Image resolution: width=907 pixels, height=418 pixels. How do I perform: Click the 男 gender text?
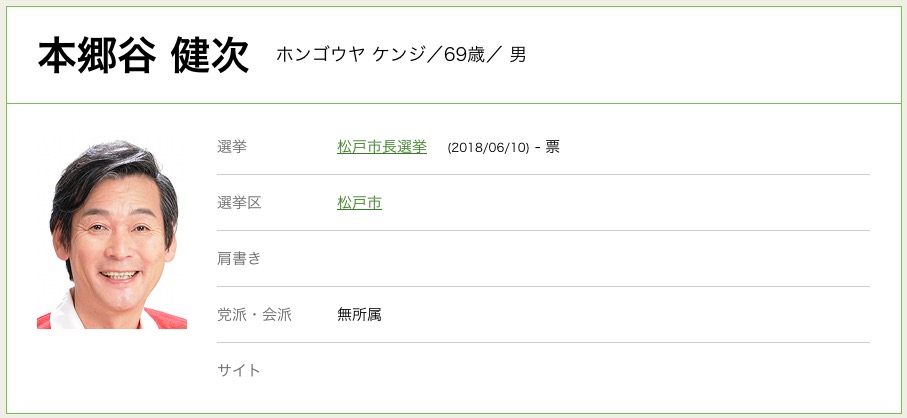click(518, 55)
